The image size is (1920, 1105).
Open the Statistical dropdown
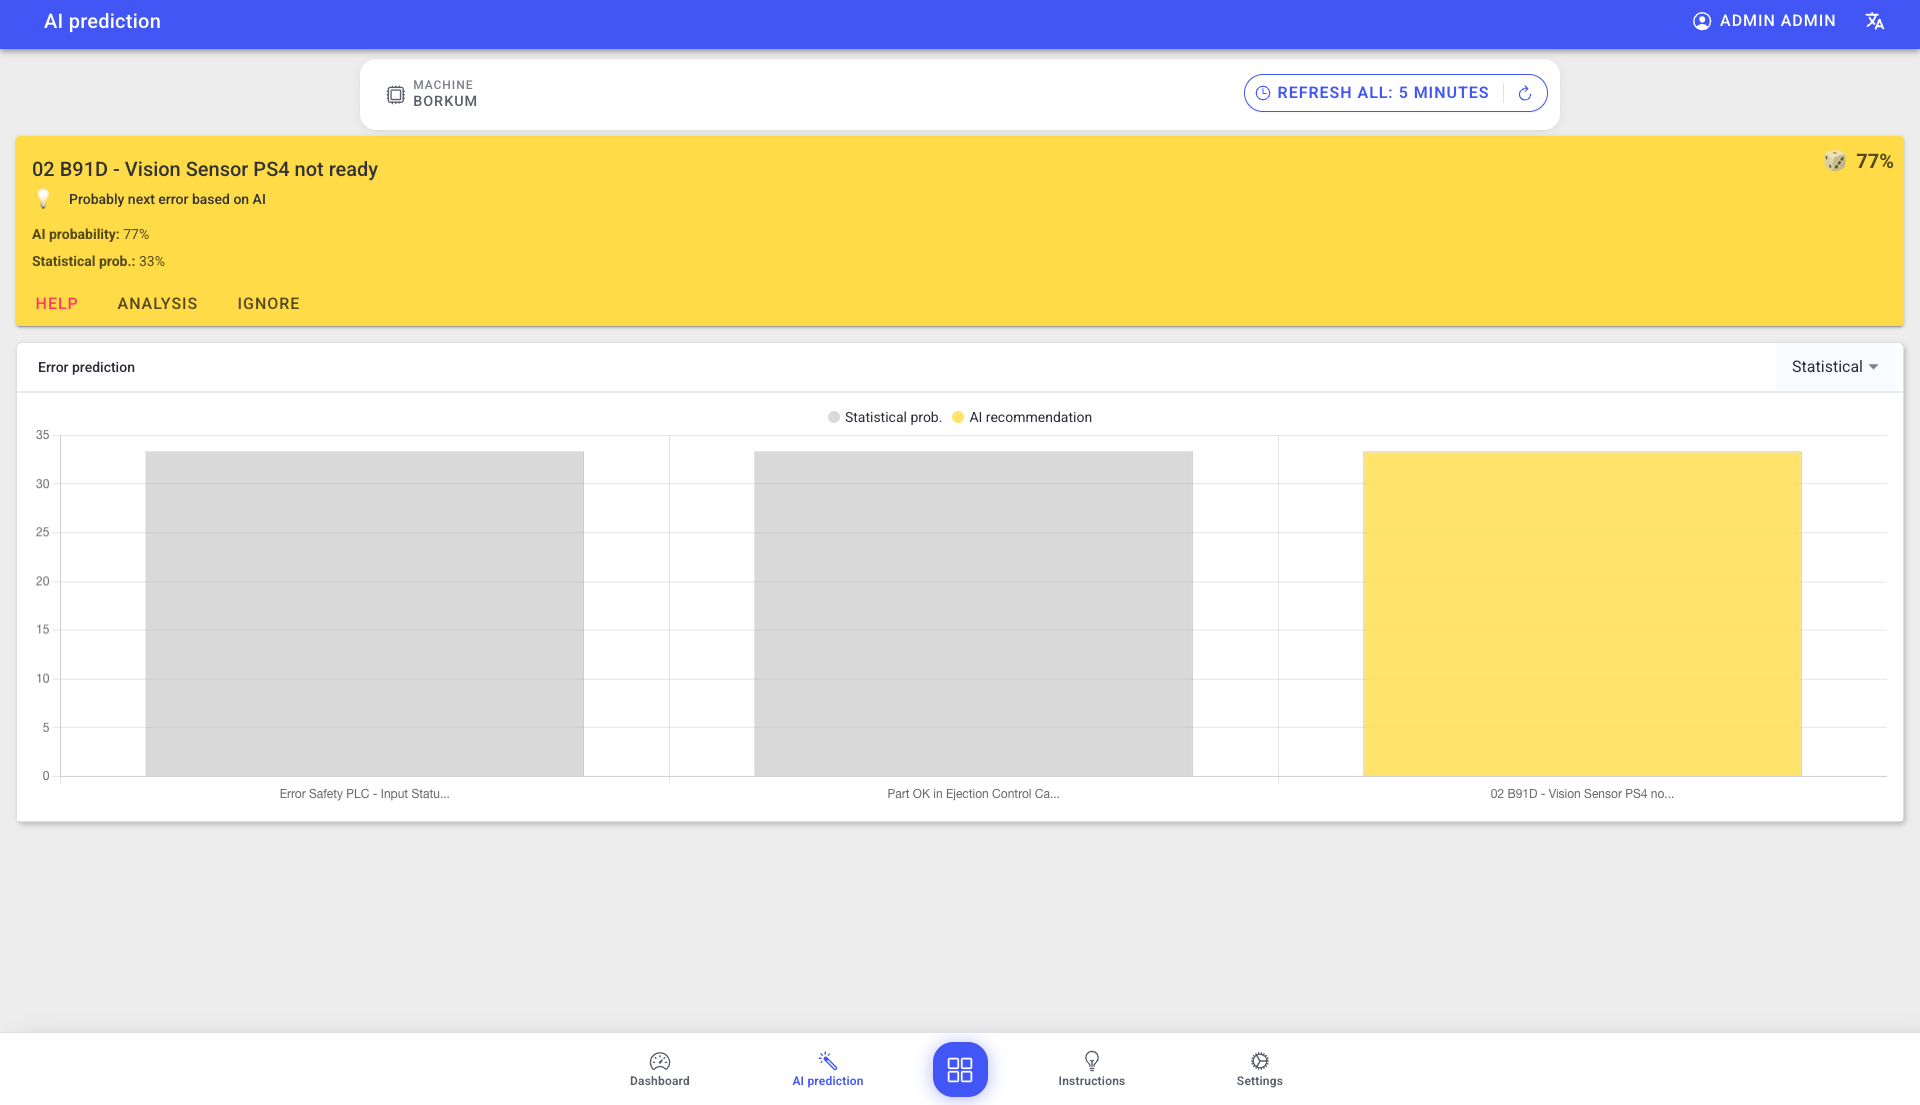point(1835,367)
